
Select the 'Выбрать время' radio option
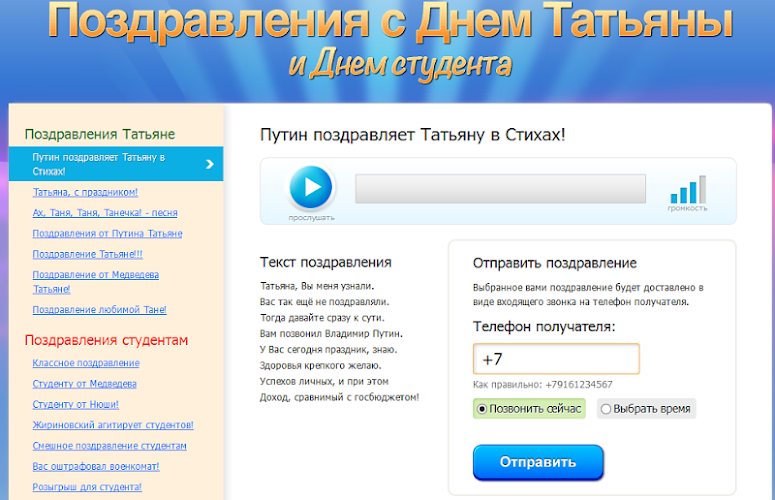point(646,409)
